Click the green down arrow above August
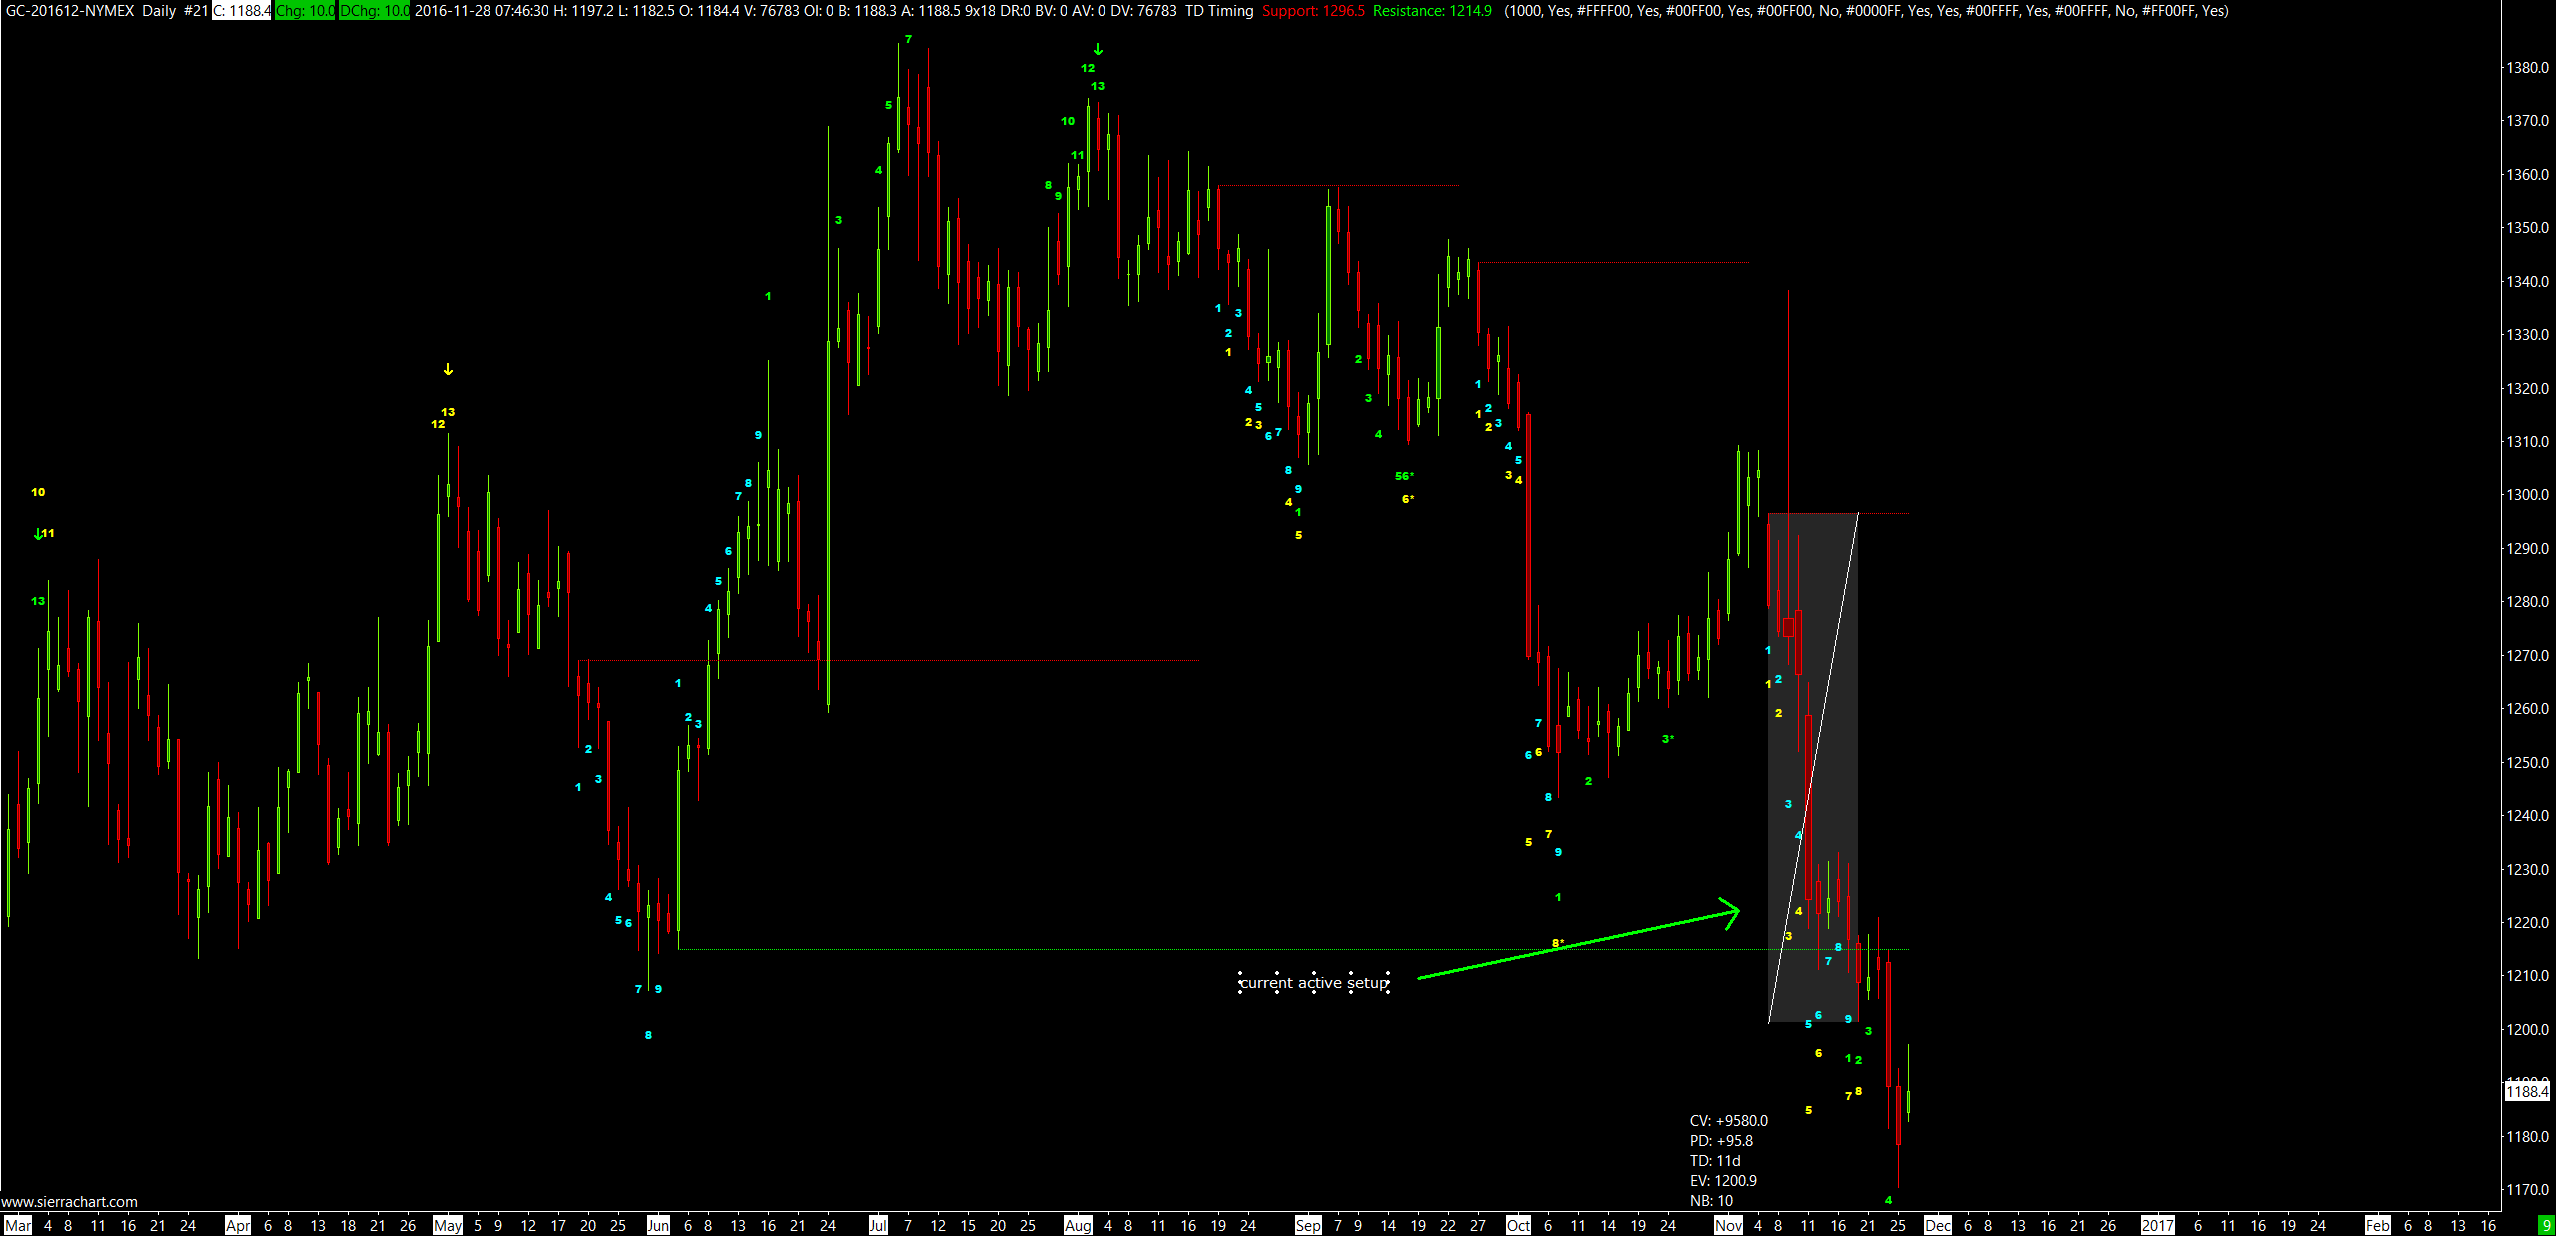The width and height of the screenshot is (2556, 1236). tap(1098, 49)
